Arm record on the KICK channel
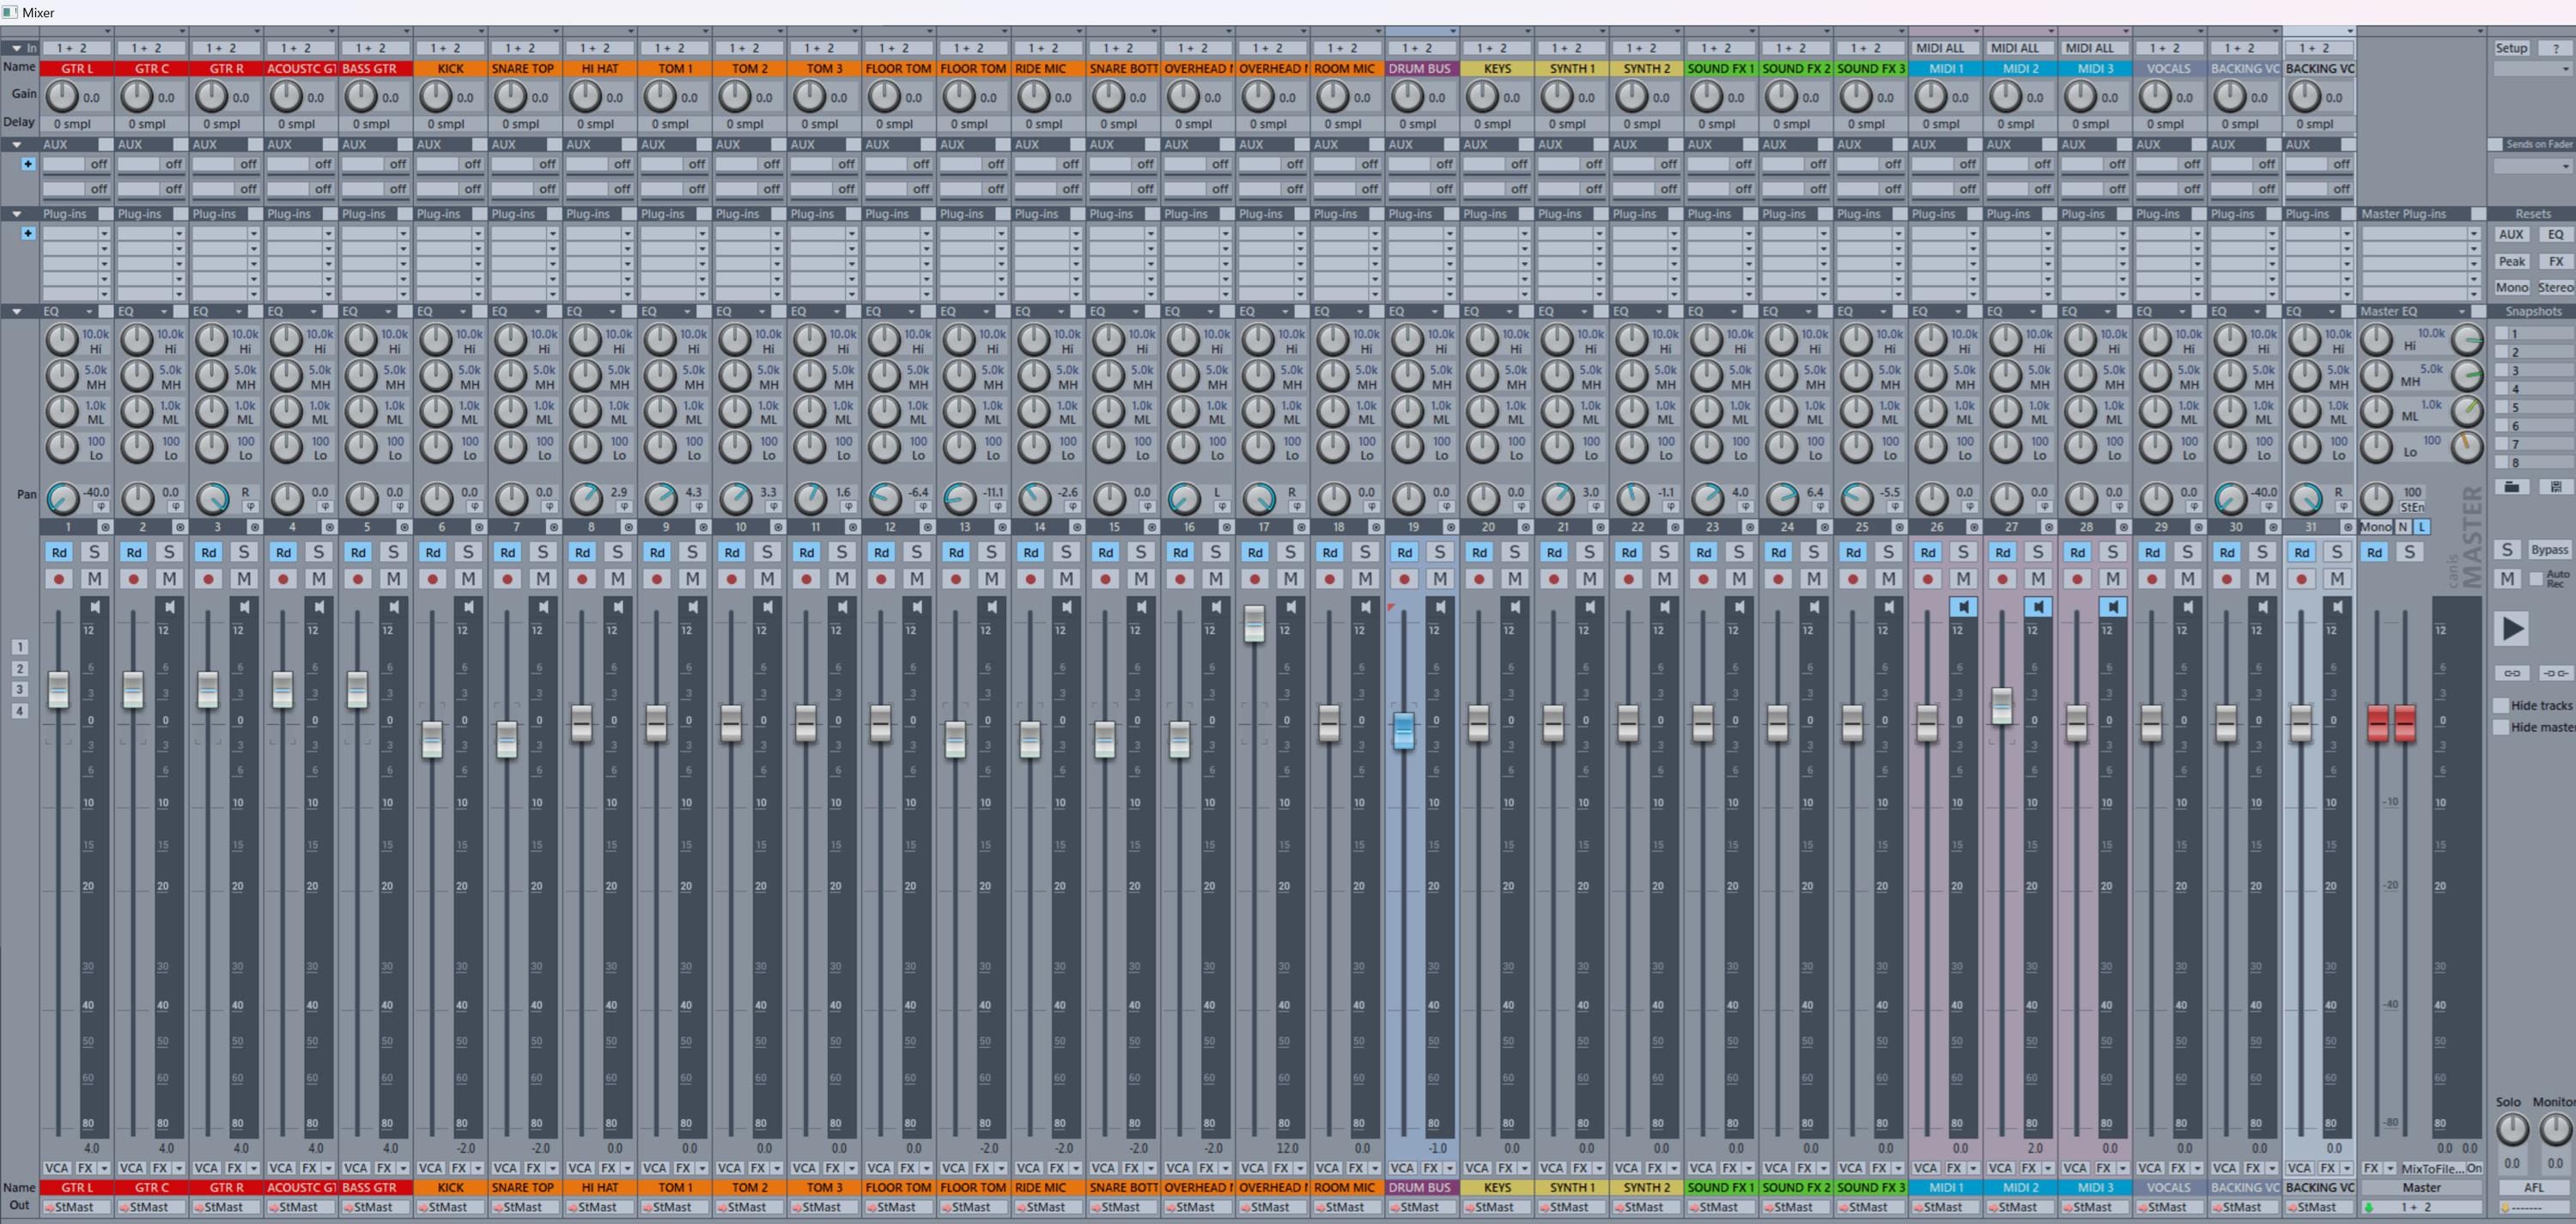The height and width of the screenshot is (1224, 2576). [433, 579]
